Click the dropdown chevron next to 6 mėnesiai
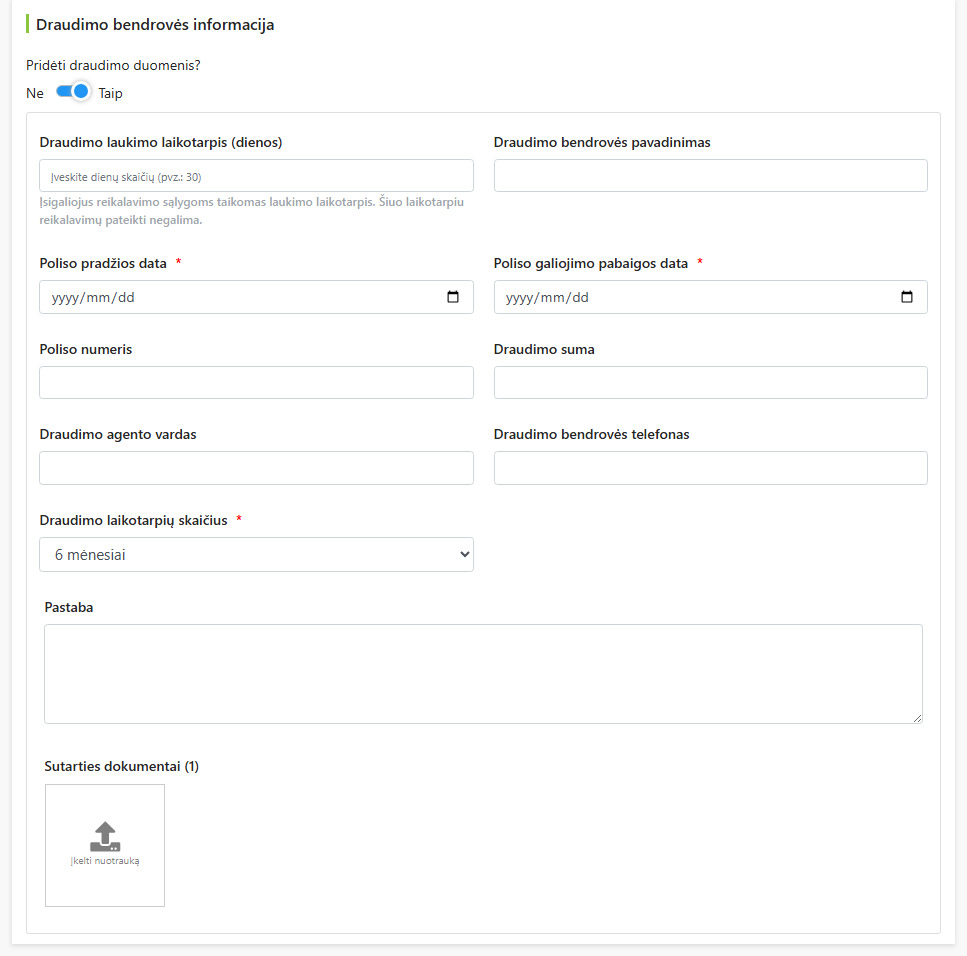This screenshot has width=967, height=956. [464, 554]
